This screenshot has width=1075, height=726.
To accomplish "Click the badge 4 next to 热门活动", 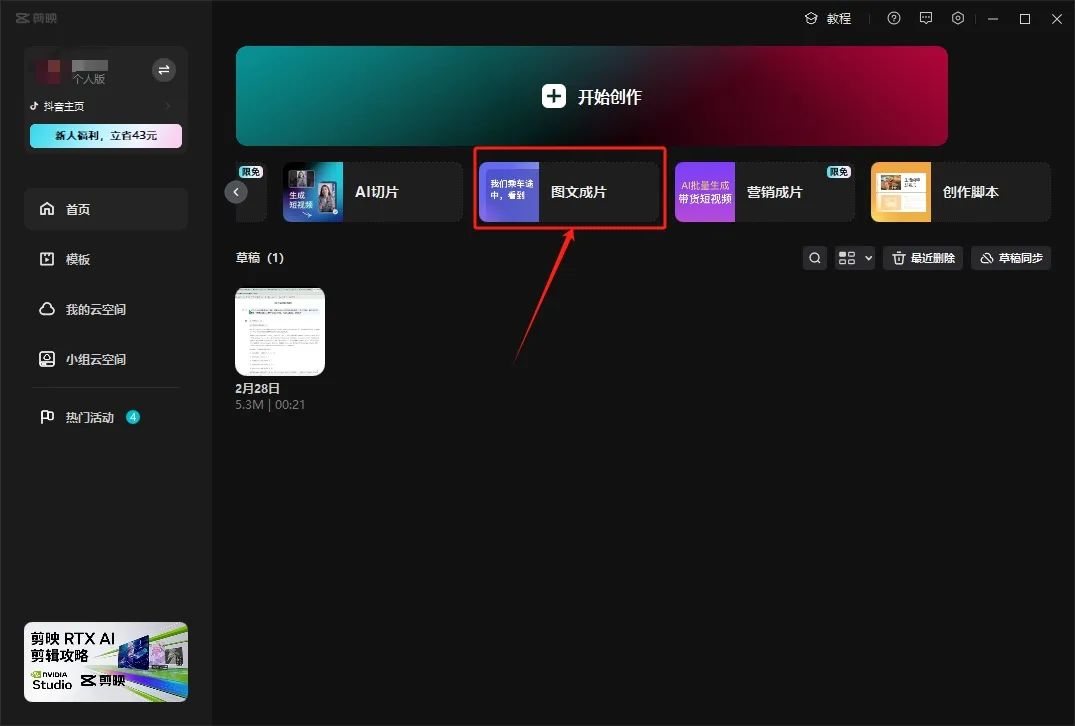I will pyautogui.click(x=133, y=417).
